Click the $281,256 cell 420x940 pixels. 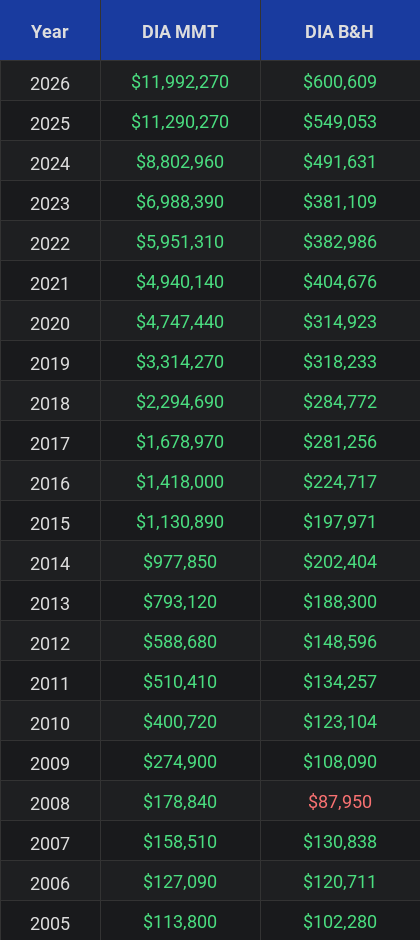coord(340,442)
